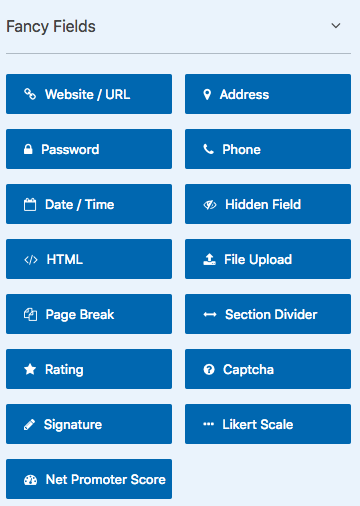
Task: Click the pencil icon on Signature
Action: (x=29, y=424)
